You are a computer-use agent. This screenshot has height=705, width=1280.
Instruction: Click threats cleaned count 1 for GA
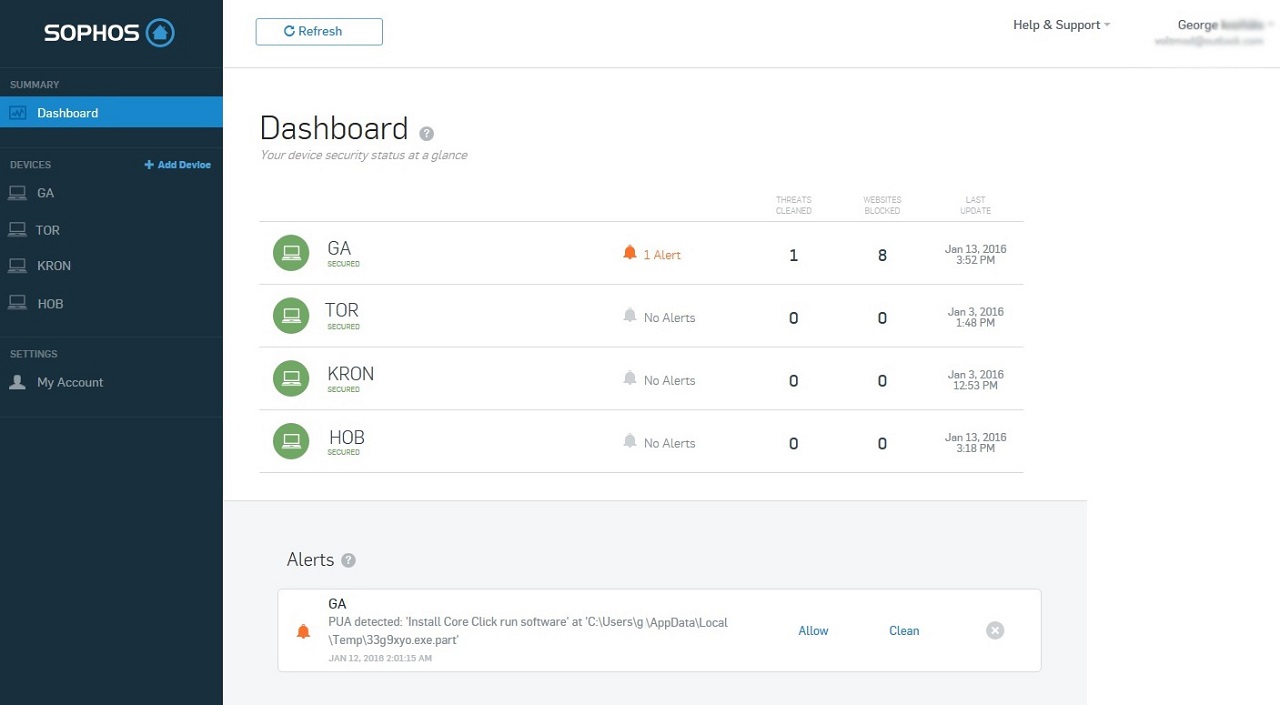point(793,255)
